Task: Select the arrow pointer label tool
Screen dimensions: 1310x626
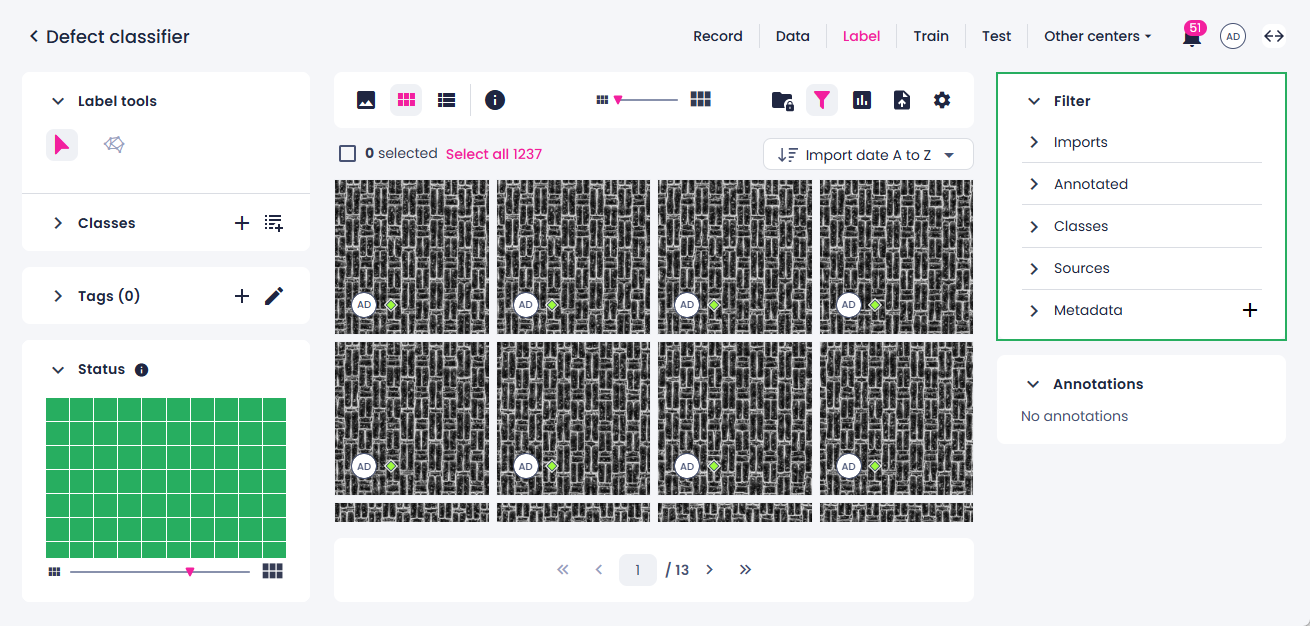Action: pos(62,145)
